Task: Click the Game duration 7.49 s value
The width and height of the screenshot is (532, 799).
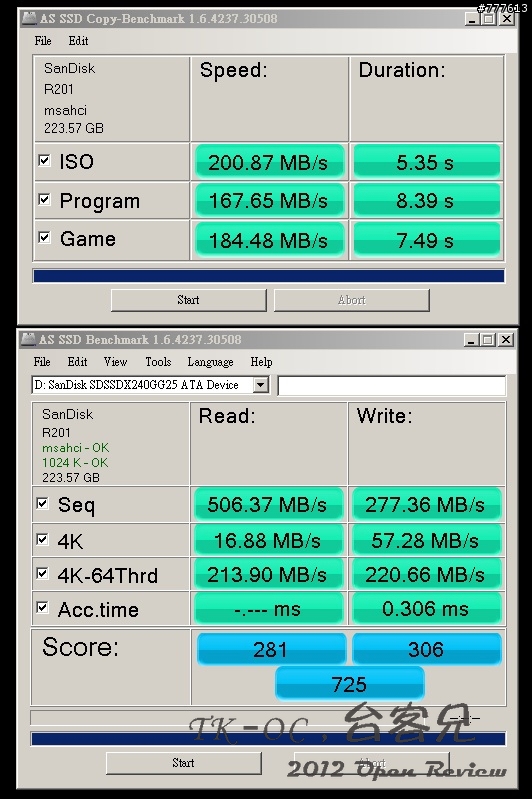Action: pos(427,239)
